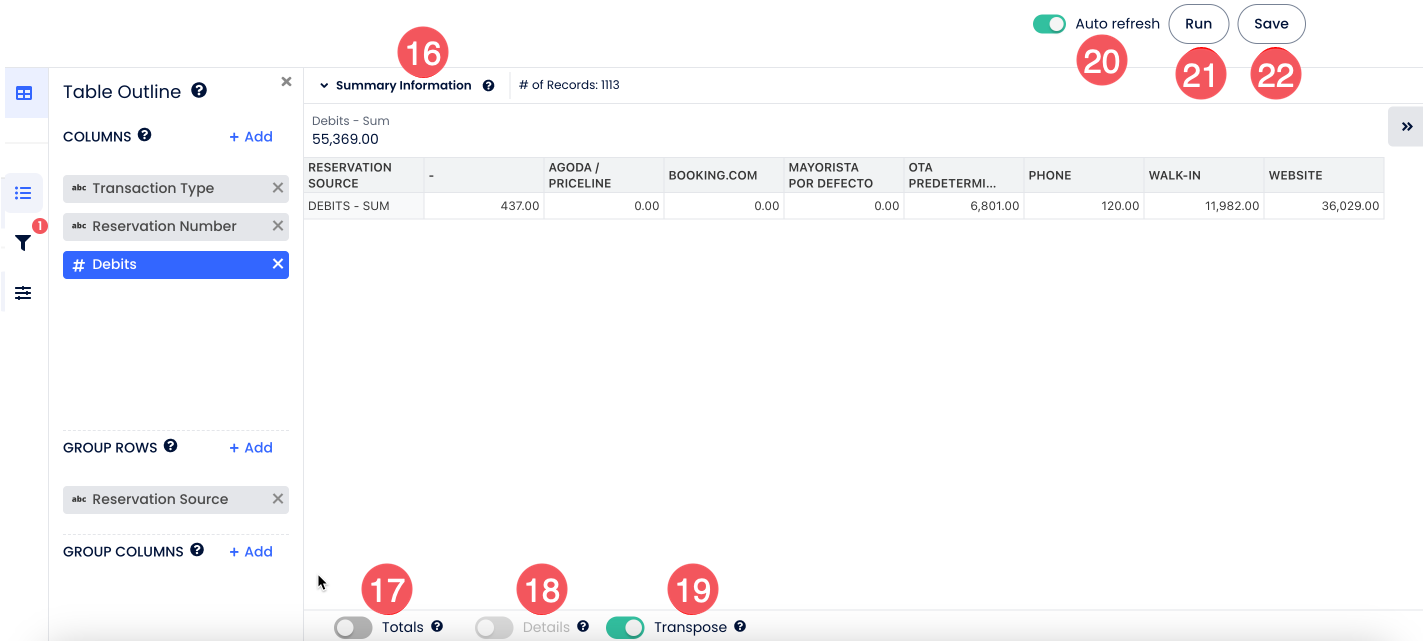Close the Table Outline panel
This screenshot has height=641, width=1423.
coord(286,82)
